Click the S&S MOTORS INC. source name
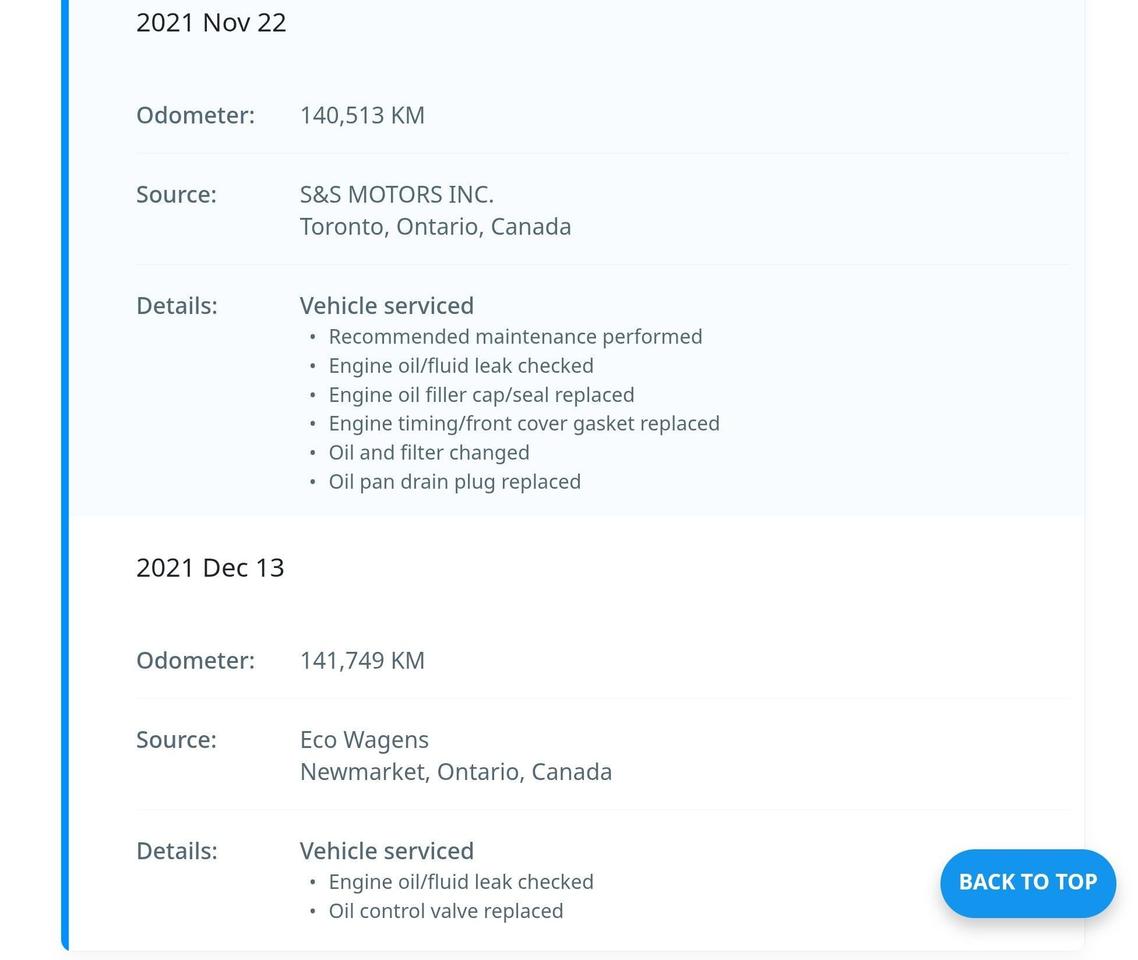The image size is (1138, 960). 396,194
